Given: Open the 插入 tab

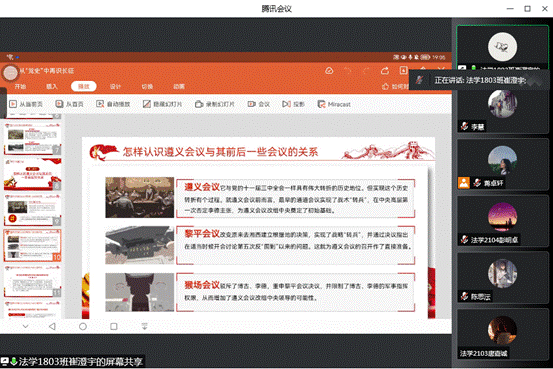Looking at the screenshot, I should (51, 86).
